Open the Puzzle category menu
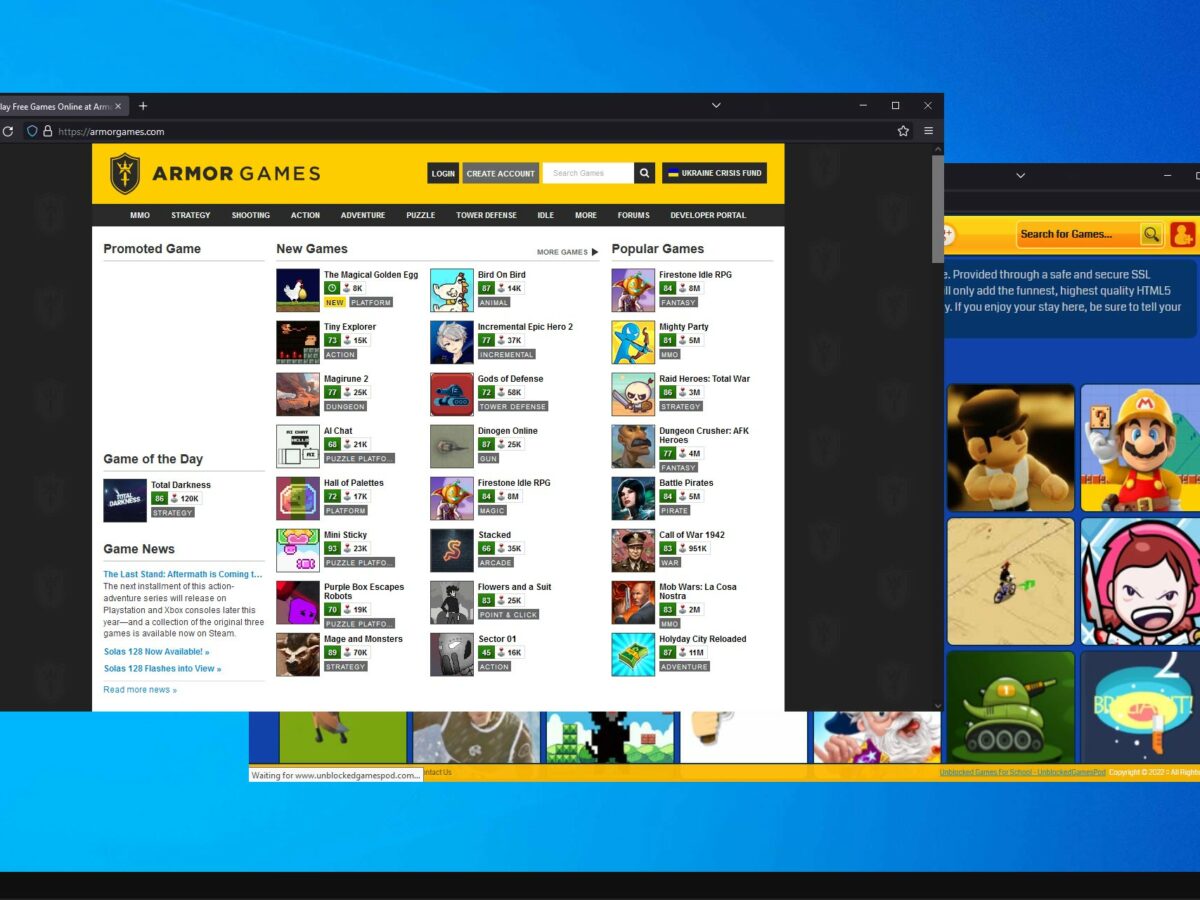Screen dimensions: 1200x900 pos(421,215)
